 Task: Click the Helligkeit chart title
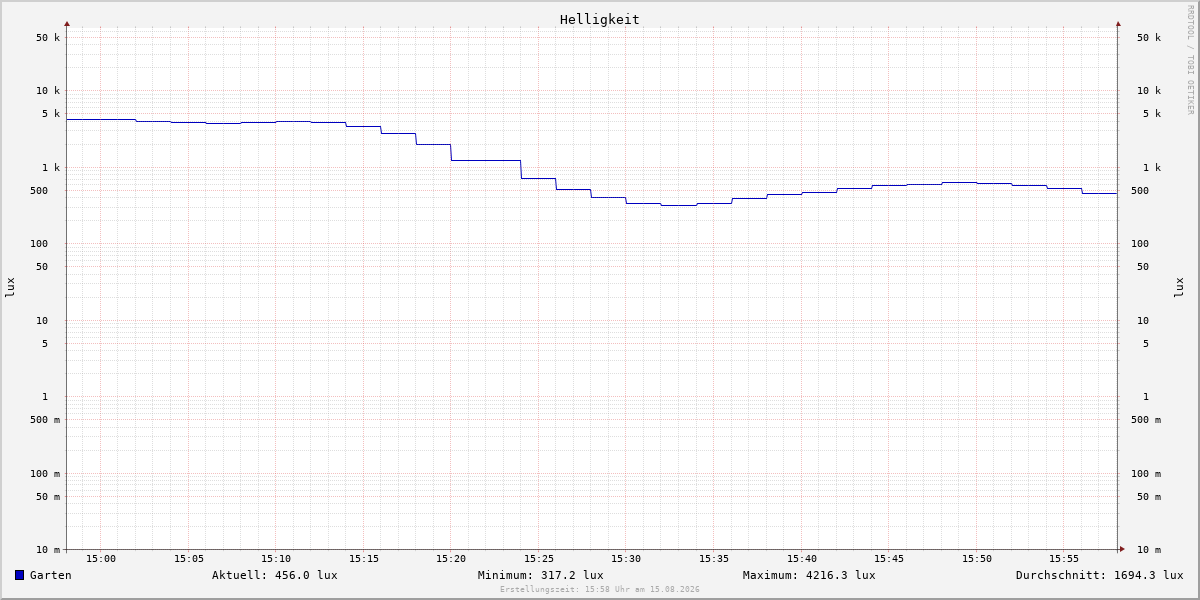(600, 19)
